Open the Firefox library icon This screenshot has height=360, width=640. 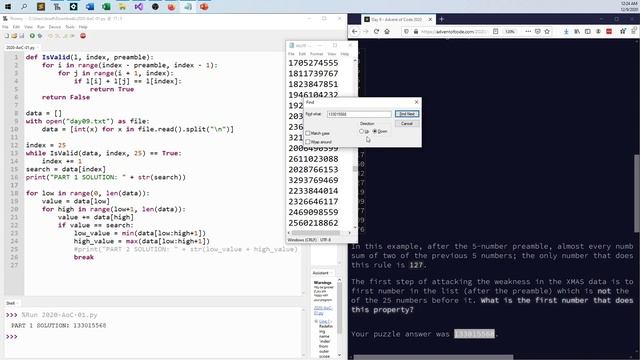pyautogui.click(x=577, y=31)
